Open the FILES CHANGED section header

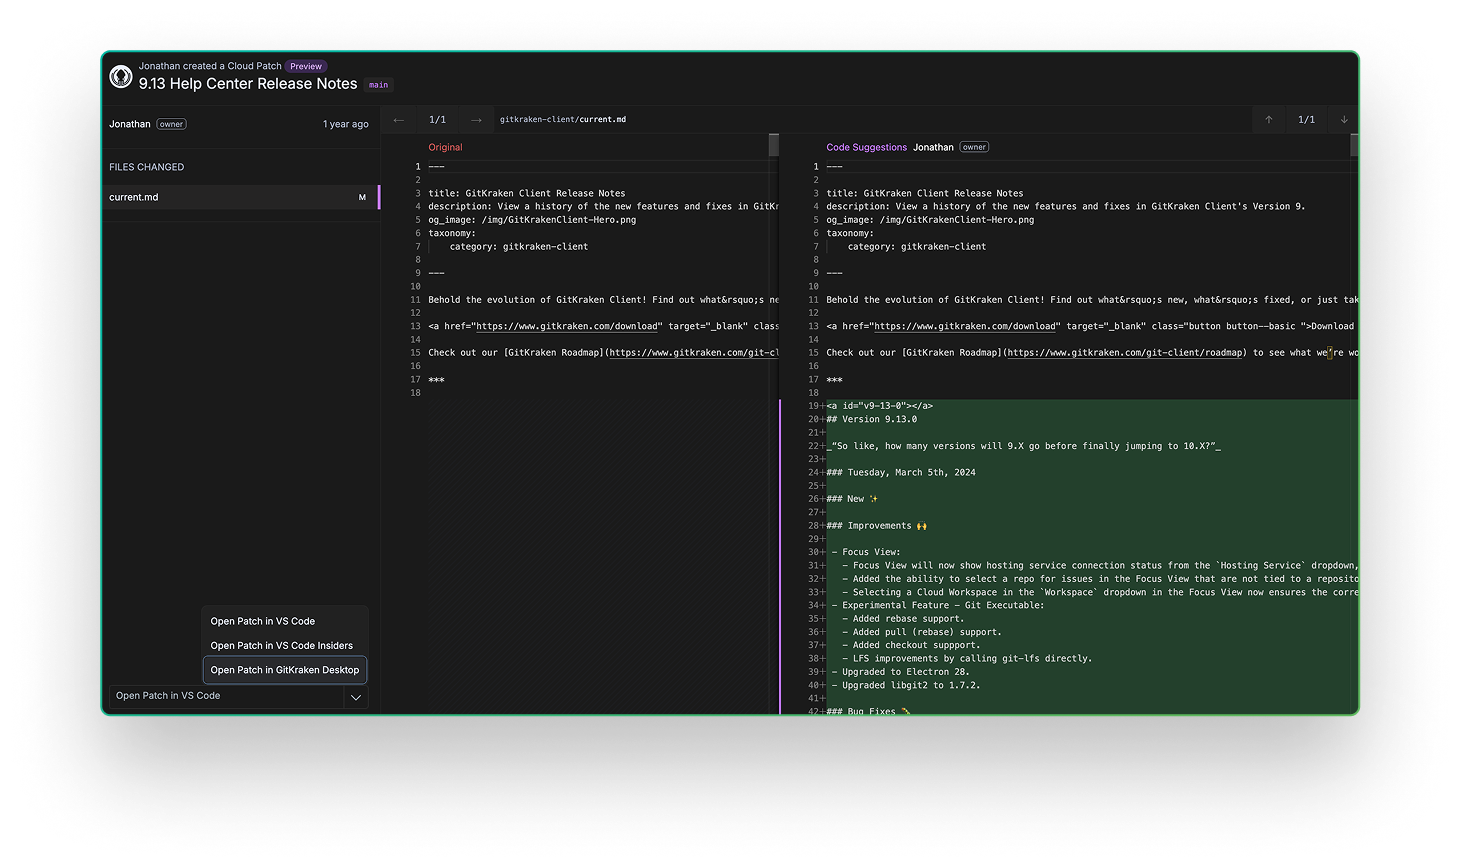click(146, 167)
